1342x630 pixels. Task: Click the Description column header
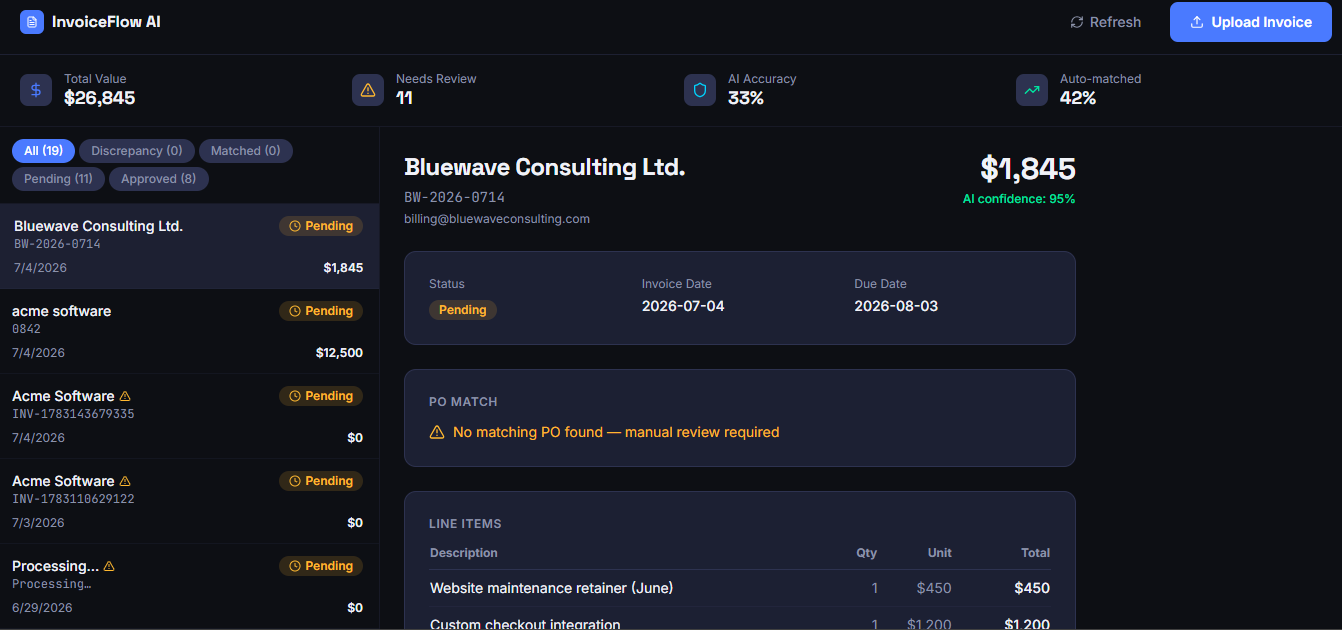[x=464, y=553]
